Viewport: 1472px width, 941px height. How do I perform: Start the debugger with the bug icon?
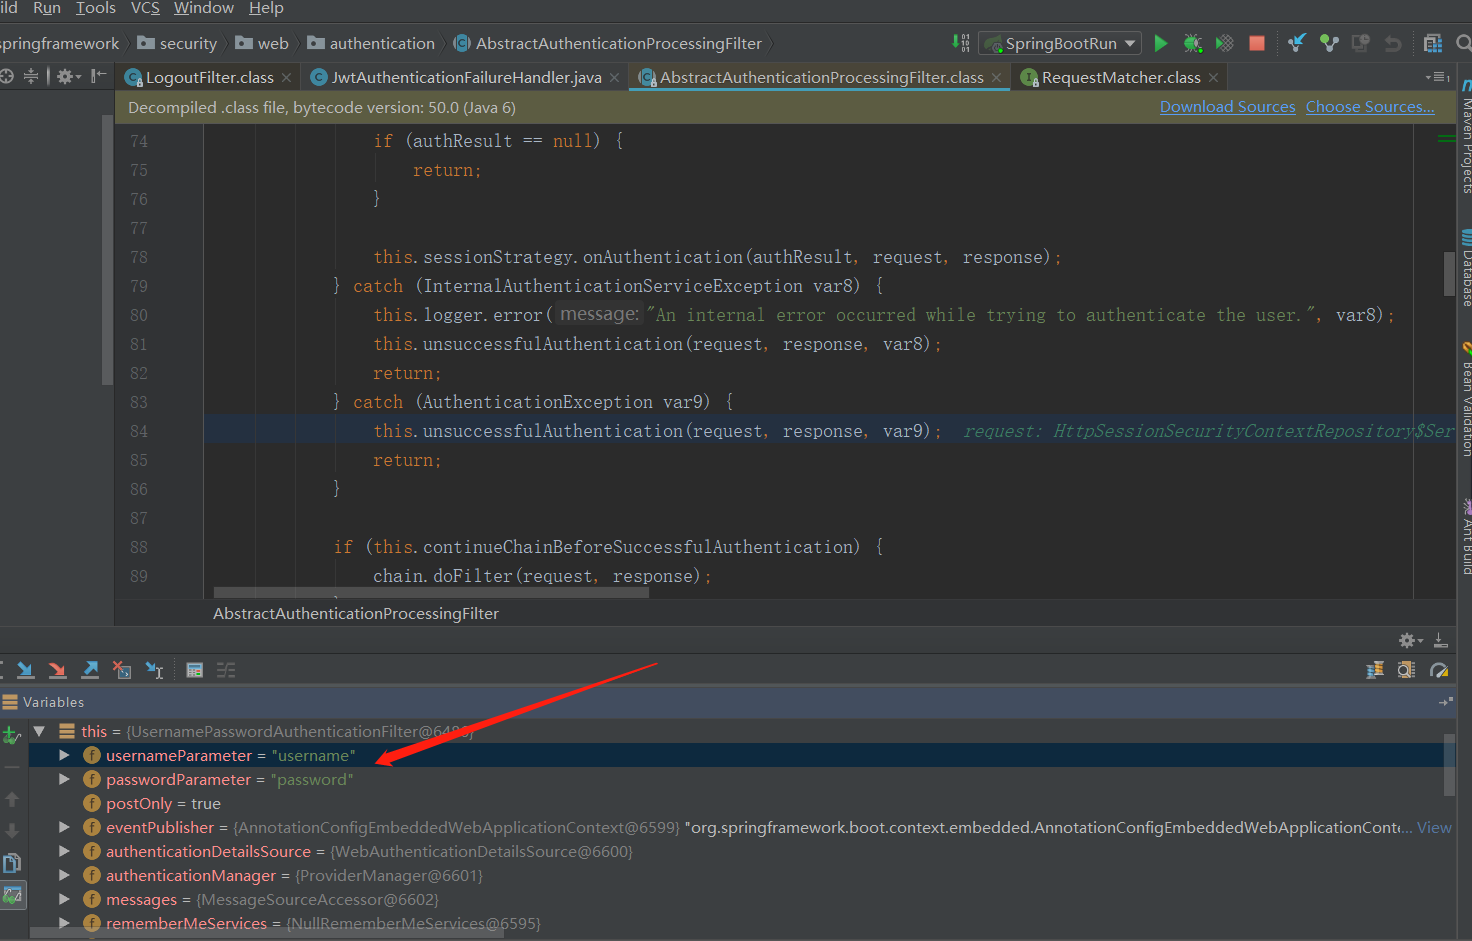click(x=1192, y=43)
